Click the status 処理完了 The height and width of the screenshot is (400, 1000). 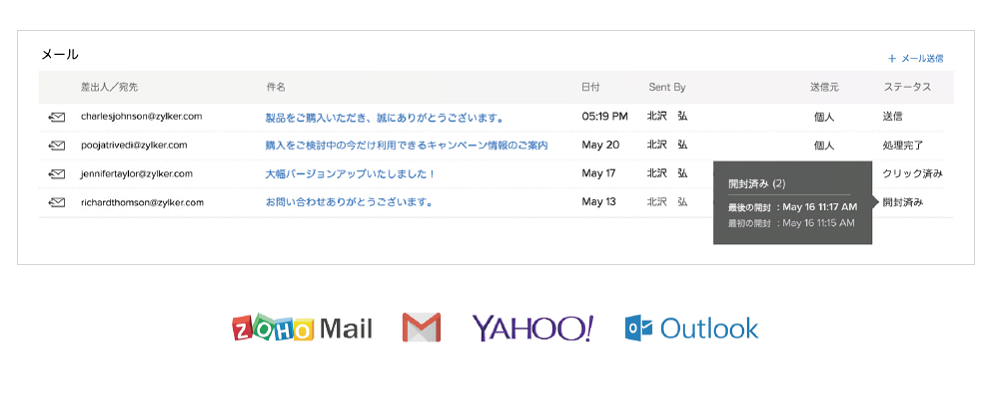click(902, 145)
